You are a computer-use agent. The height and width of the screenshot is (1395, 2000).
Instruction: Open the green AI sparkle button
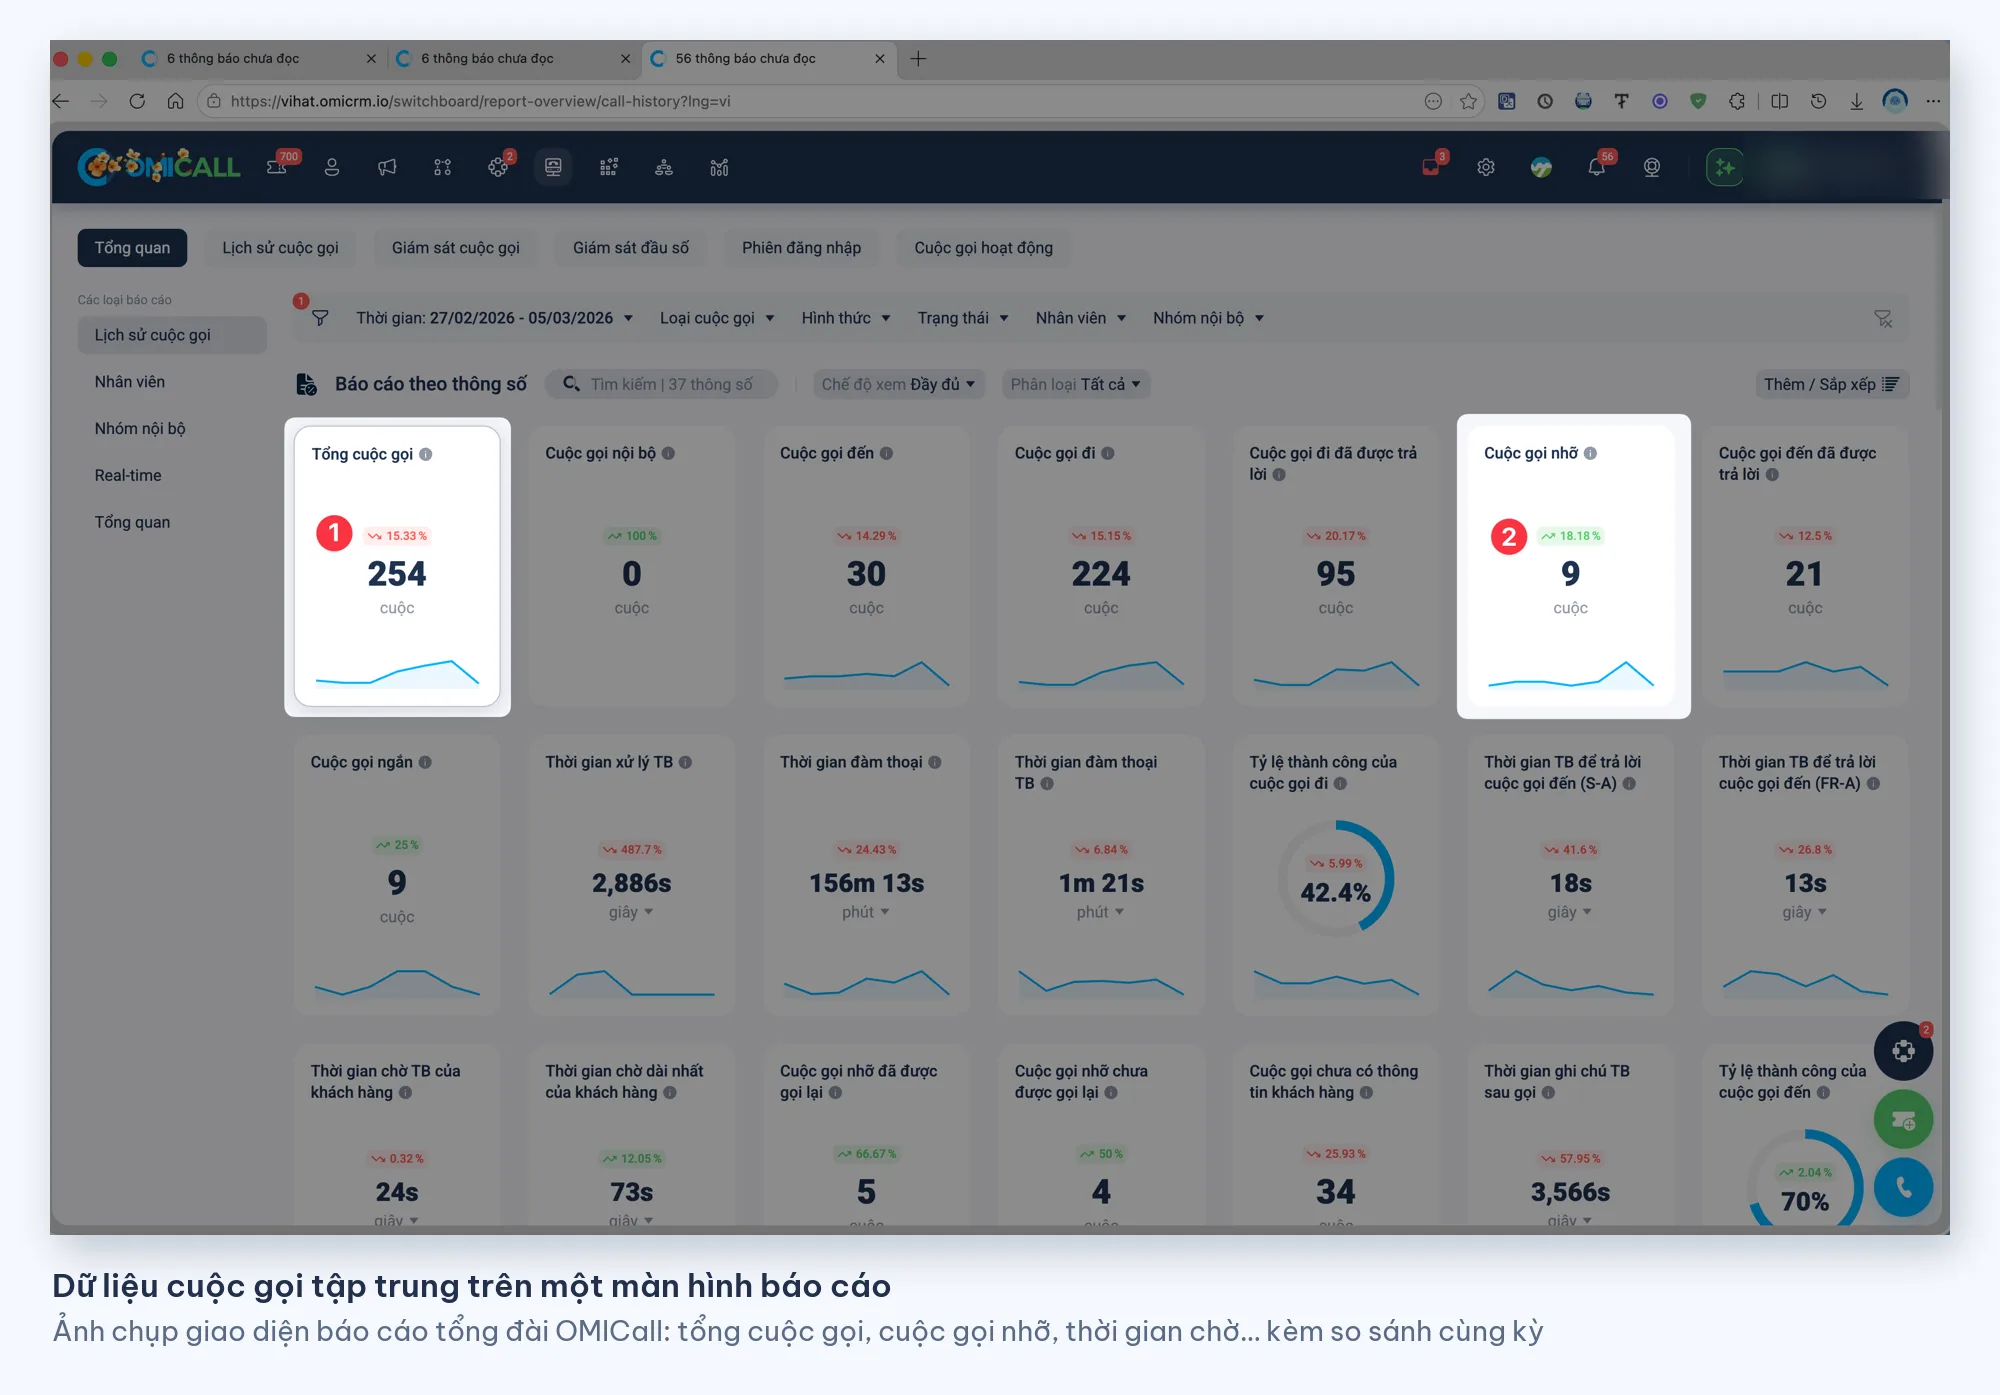click(1724, 167)
